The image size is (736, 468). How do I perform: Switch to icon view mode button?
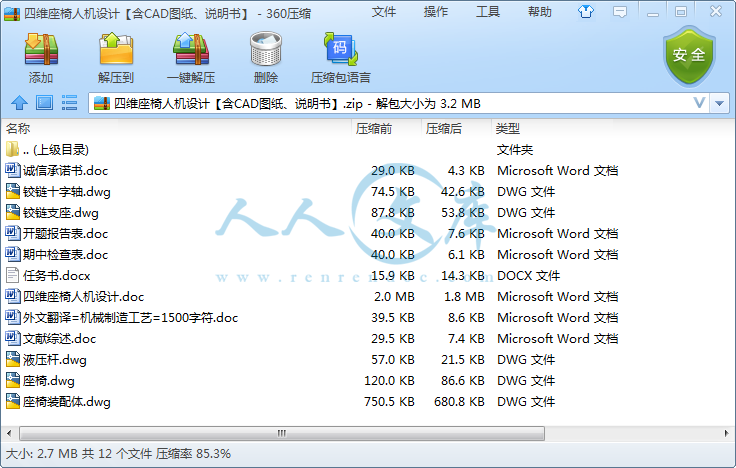[x=45, y=103]
